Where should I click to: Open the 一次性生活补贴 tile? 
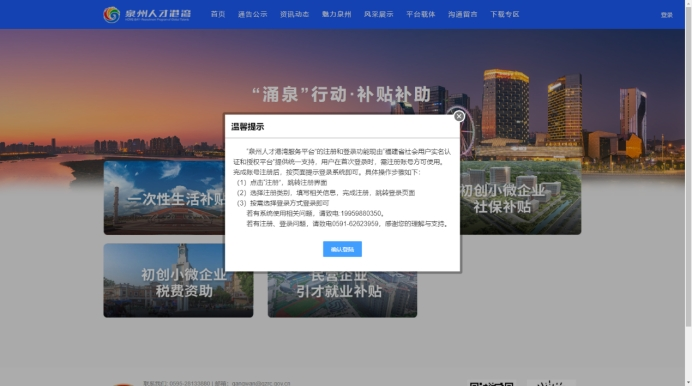[164, 198]
